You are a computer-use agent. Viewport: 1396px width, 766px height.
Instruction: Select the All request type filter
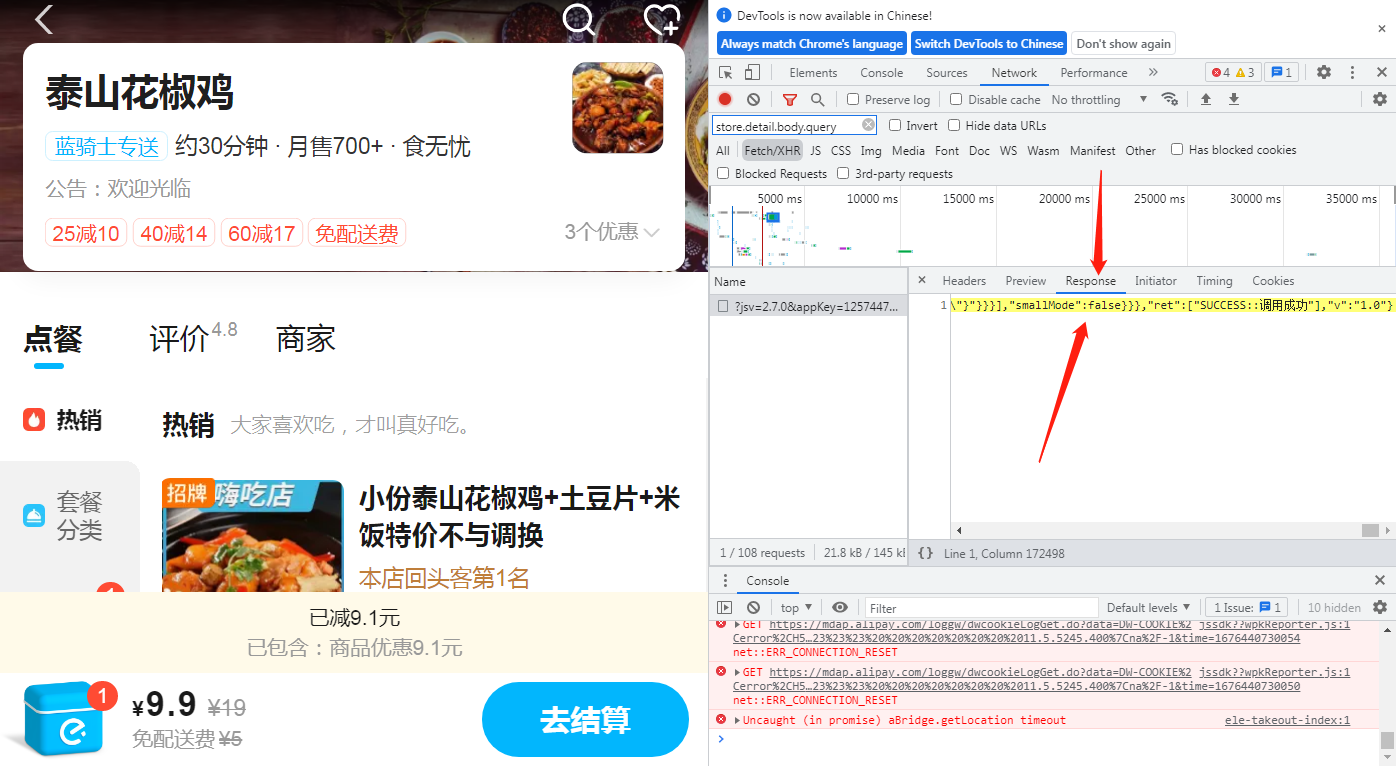click(723, 151)
